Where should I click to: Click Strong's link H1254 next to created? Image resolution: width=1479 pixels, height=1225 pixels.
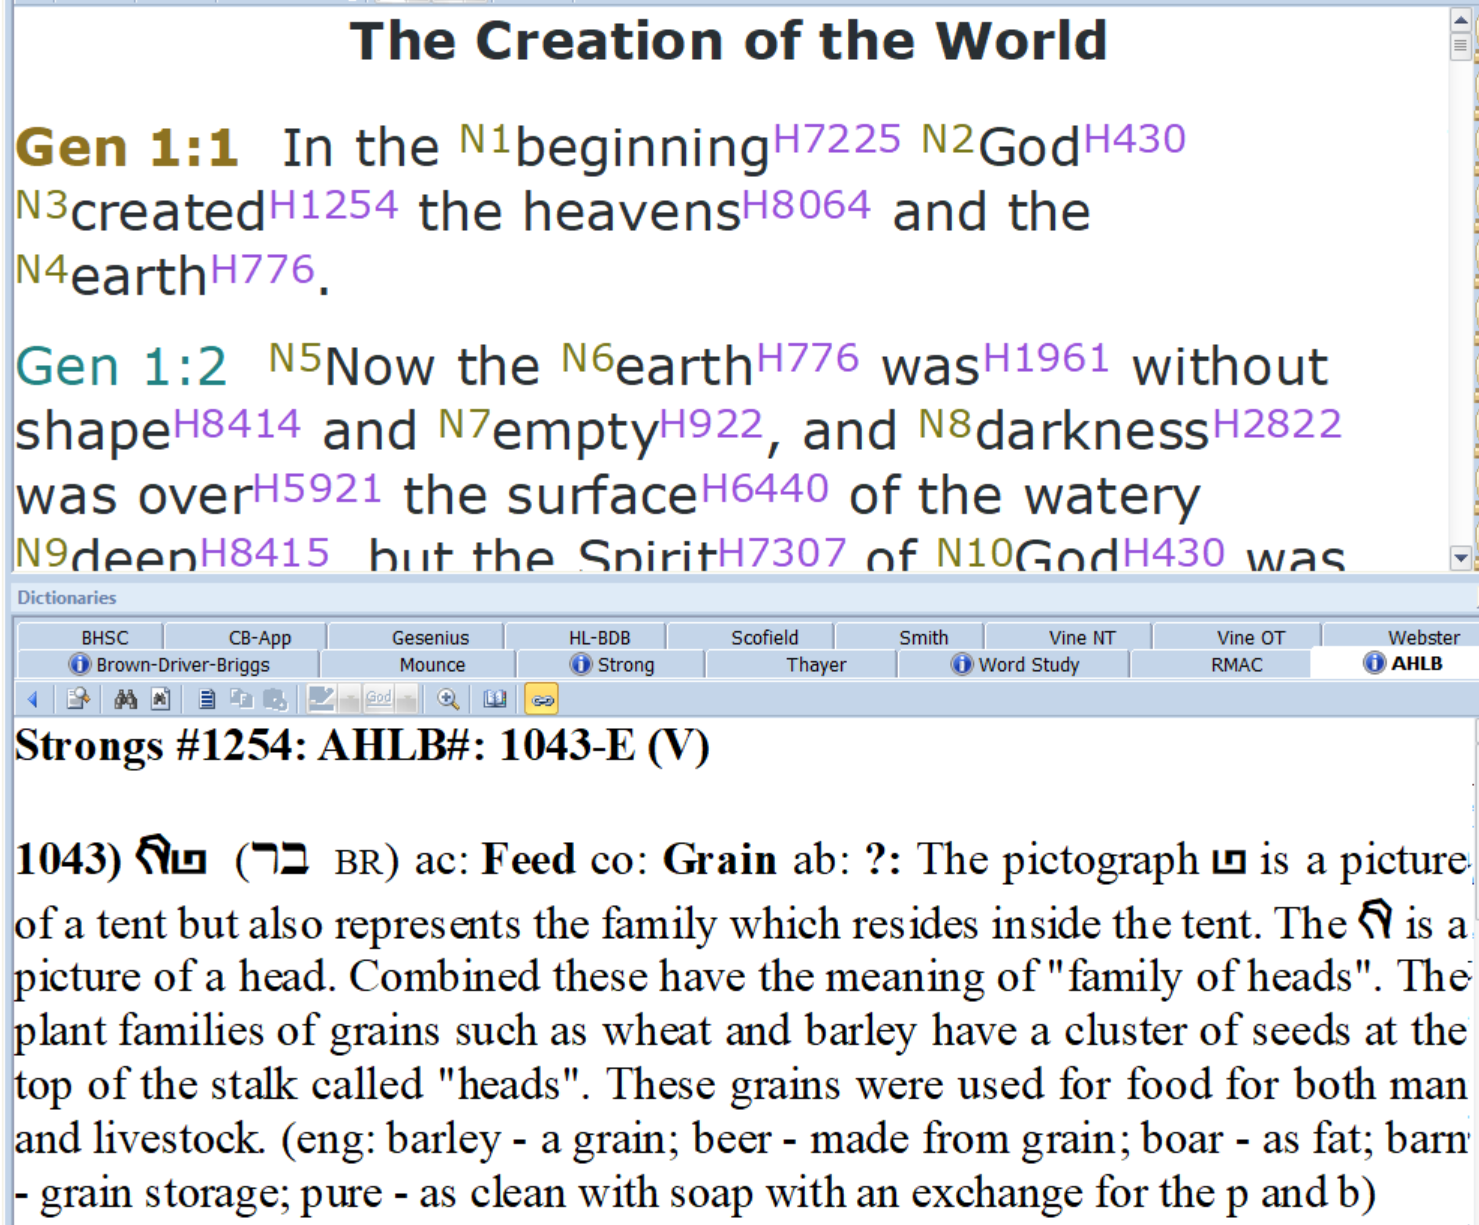click(x=333, y=205)
